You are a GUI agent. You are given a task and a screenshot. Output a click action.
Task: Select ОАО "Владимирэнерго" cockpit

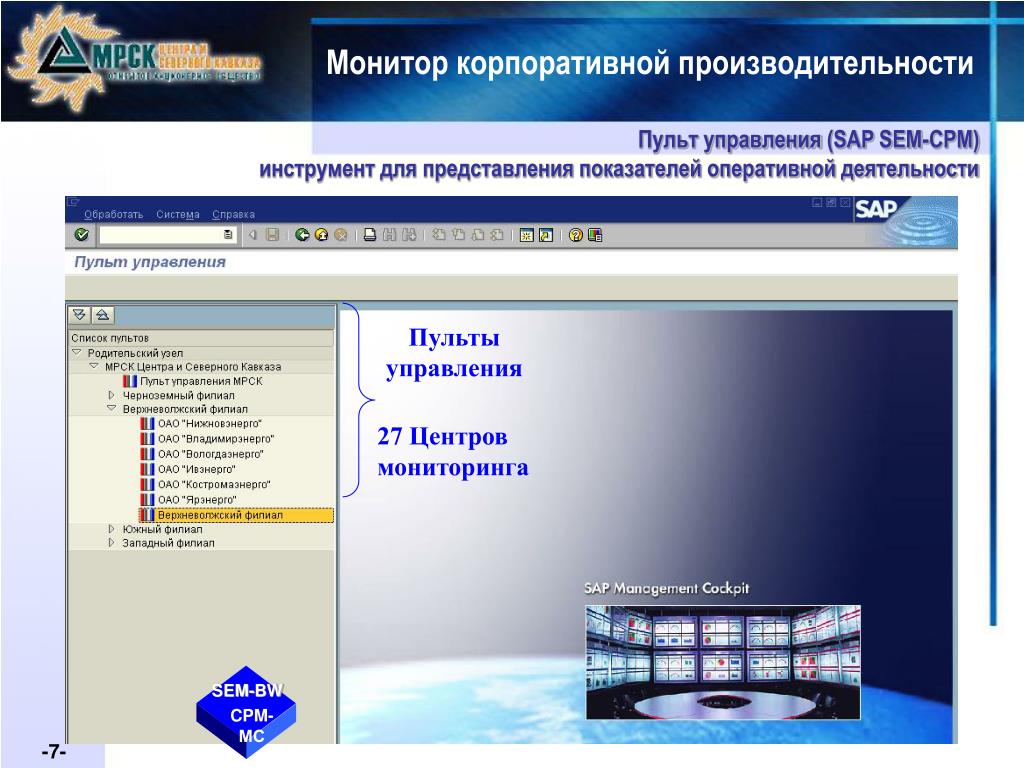216,439
